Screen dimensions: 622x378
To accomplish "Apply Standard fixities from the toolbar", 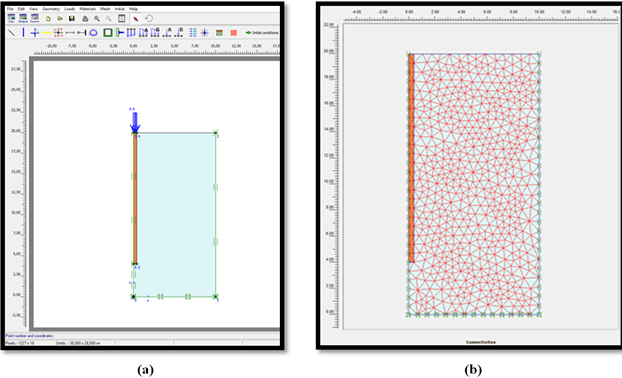I will 108,33.
